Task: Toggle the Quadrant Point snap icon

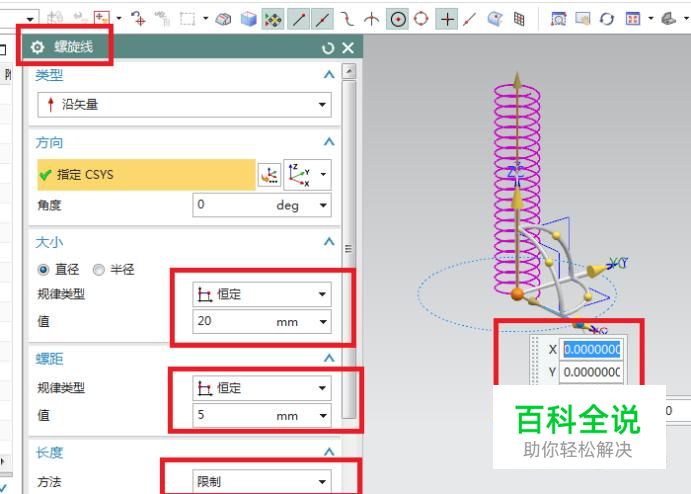Action: (x=421, y=19)
